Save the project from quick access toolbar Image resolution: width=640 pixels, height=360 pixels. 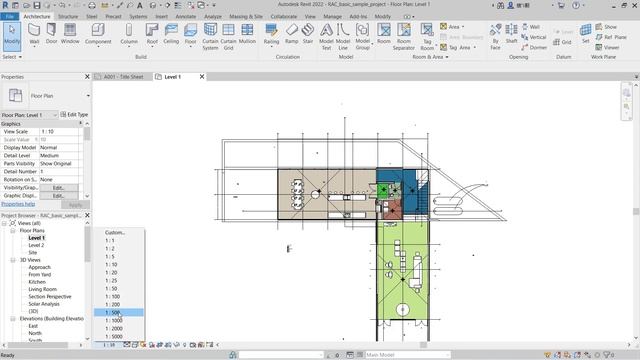point(37,5)
